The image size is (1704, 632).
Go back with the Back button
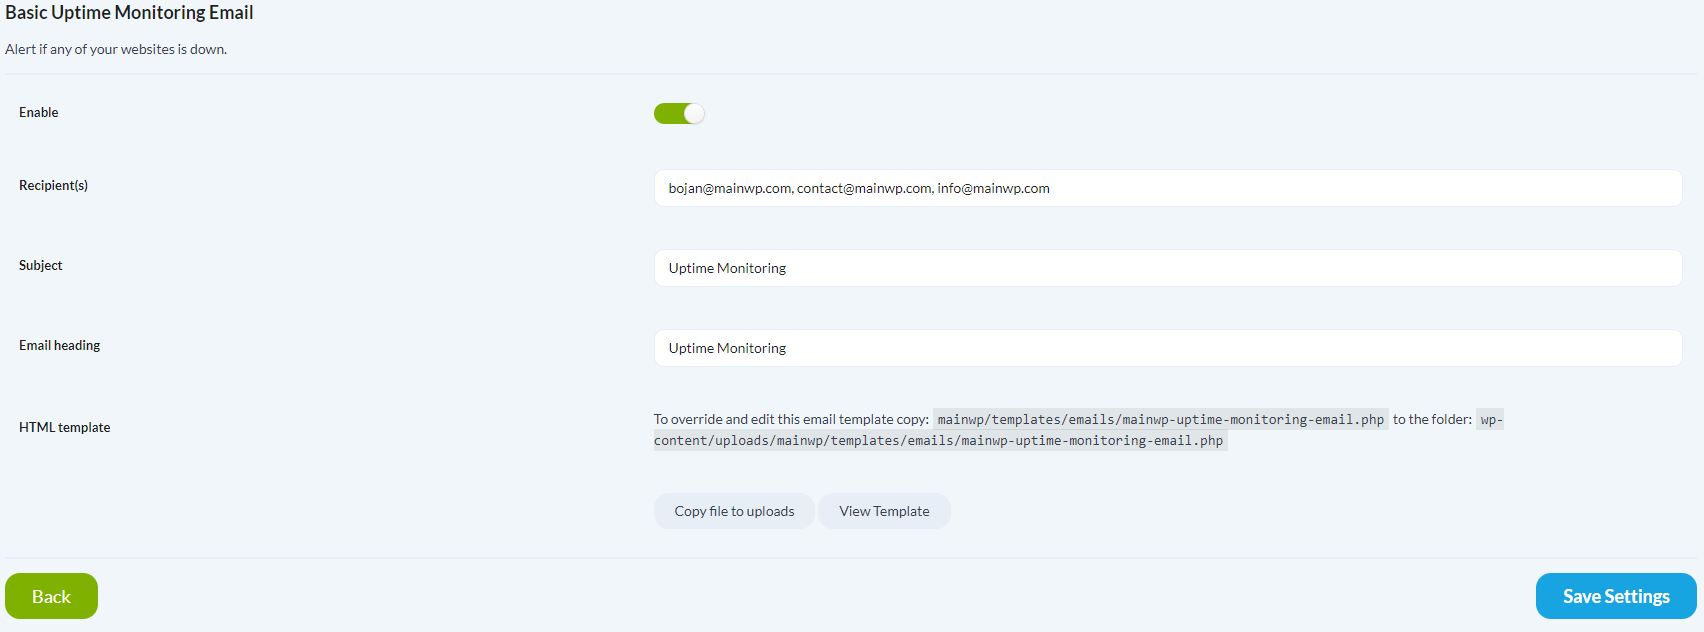(x=51, y=596)
